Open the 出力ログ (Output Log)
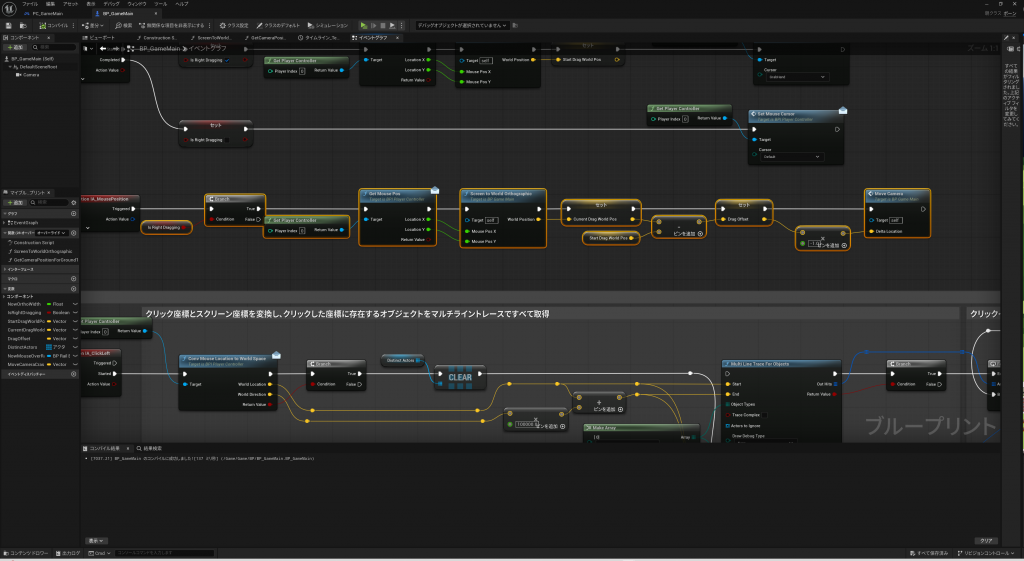1024x561 pixels. [68, 553]
